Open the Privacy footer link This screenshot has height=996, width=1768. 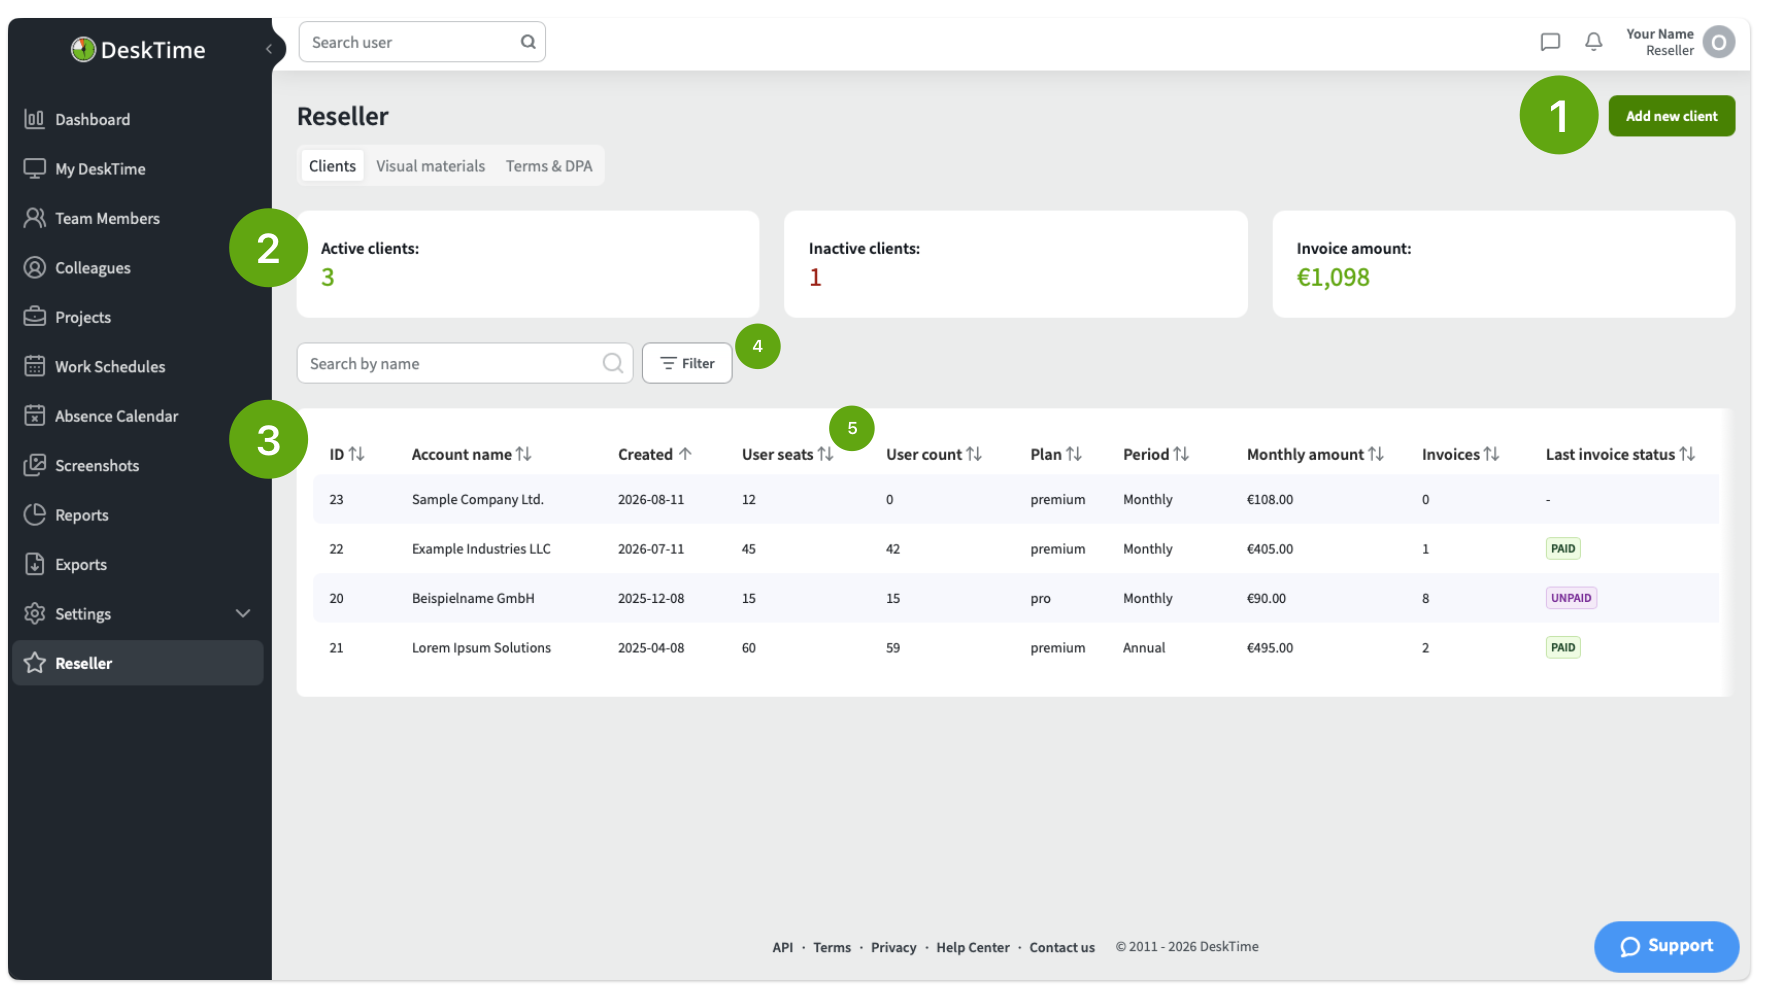pyautogui.click(x=893, y=947)
